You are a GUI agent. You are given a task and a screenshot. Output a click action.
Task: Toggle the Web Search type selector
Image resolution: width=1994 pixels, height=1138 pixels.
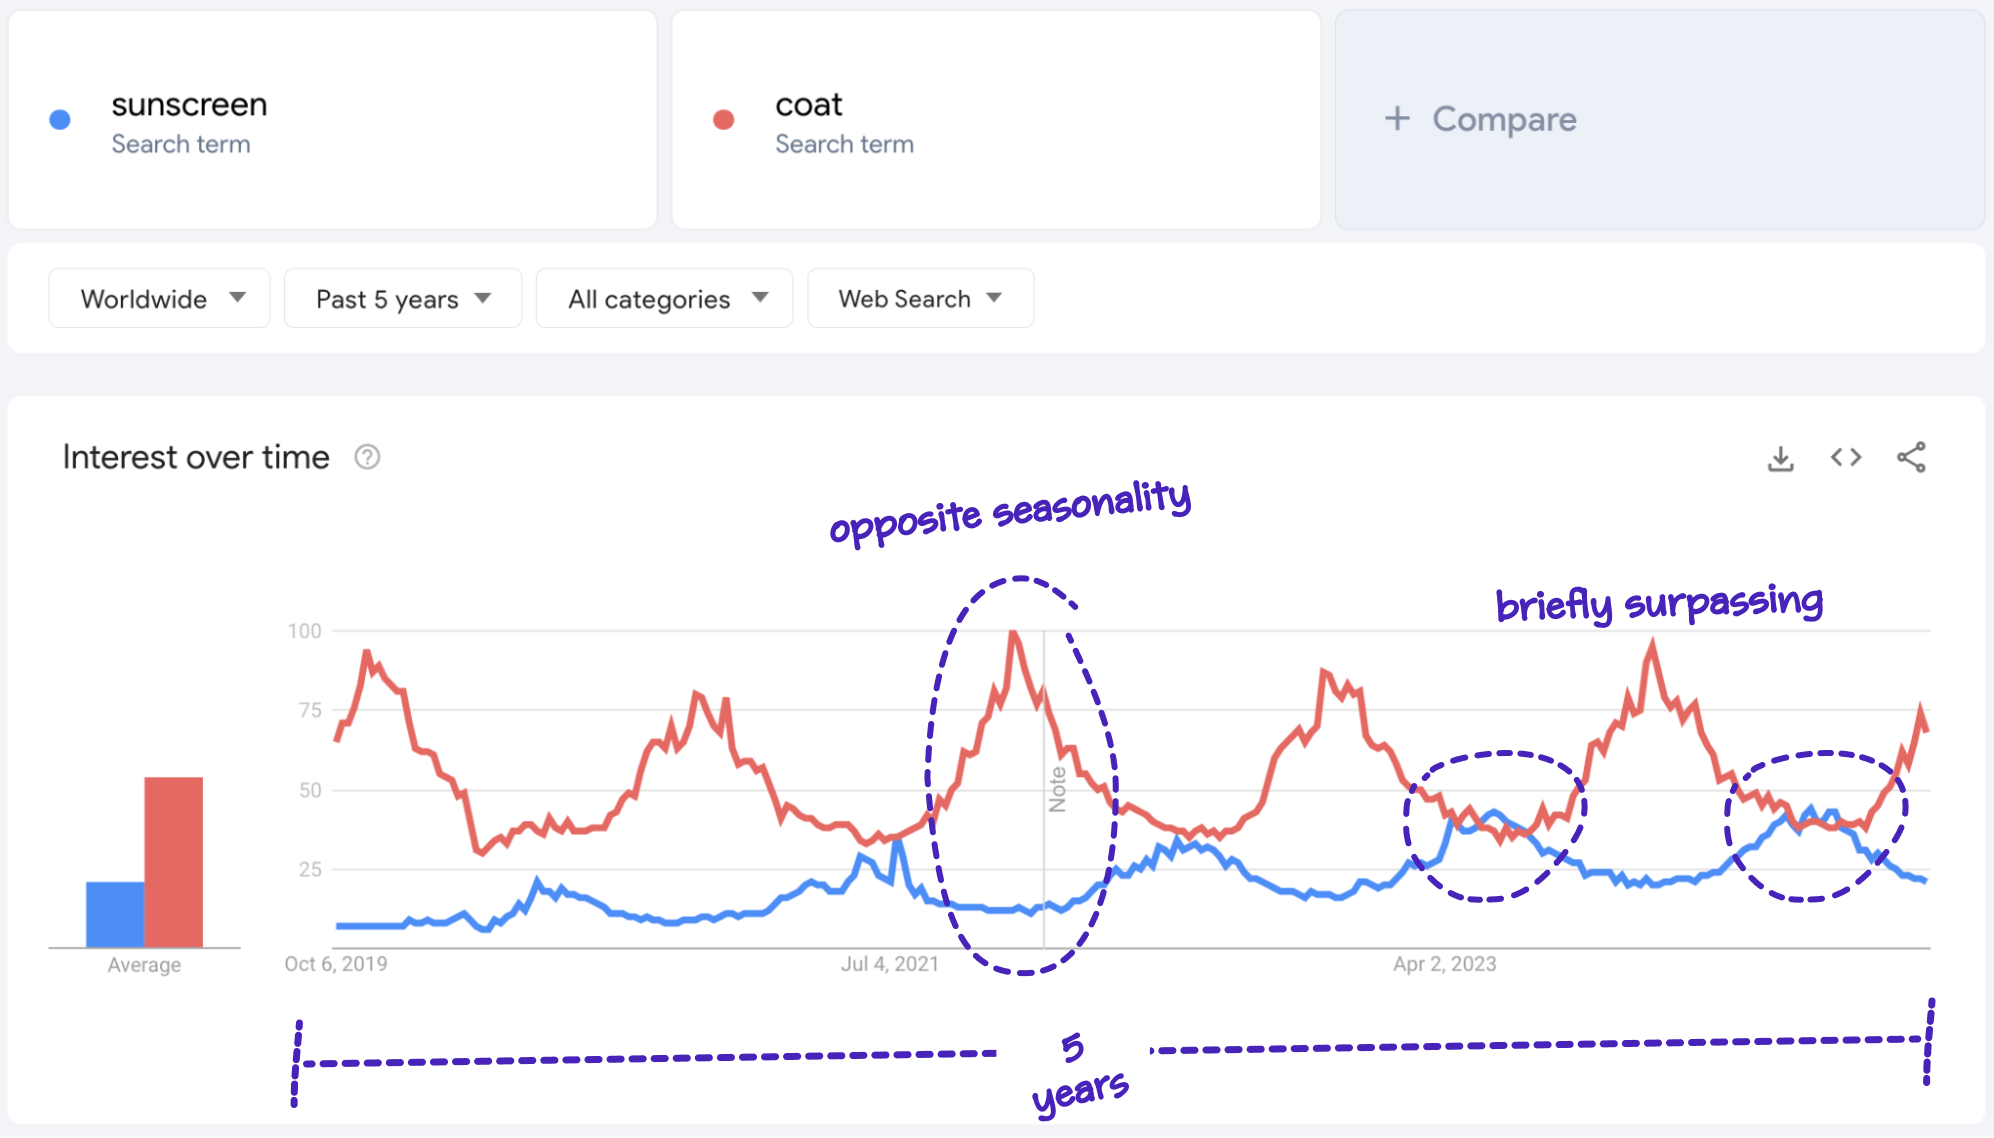point(920,299)
